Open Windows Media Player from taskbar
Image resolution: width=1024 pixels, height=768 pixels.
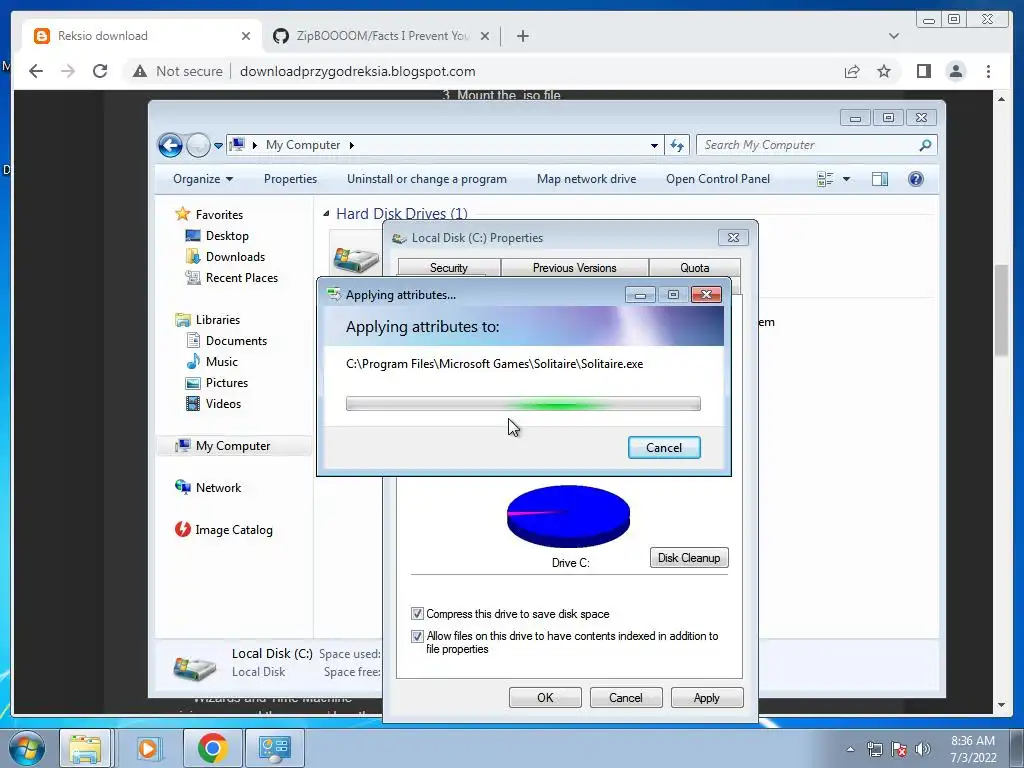point(148,748)
